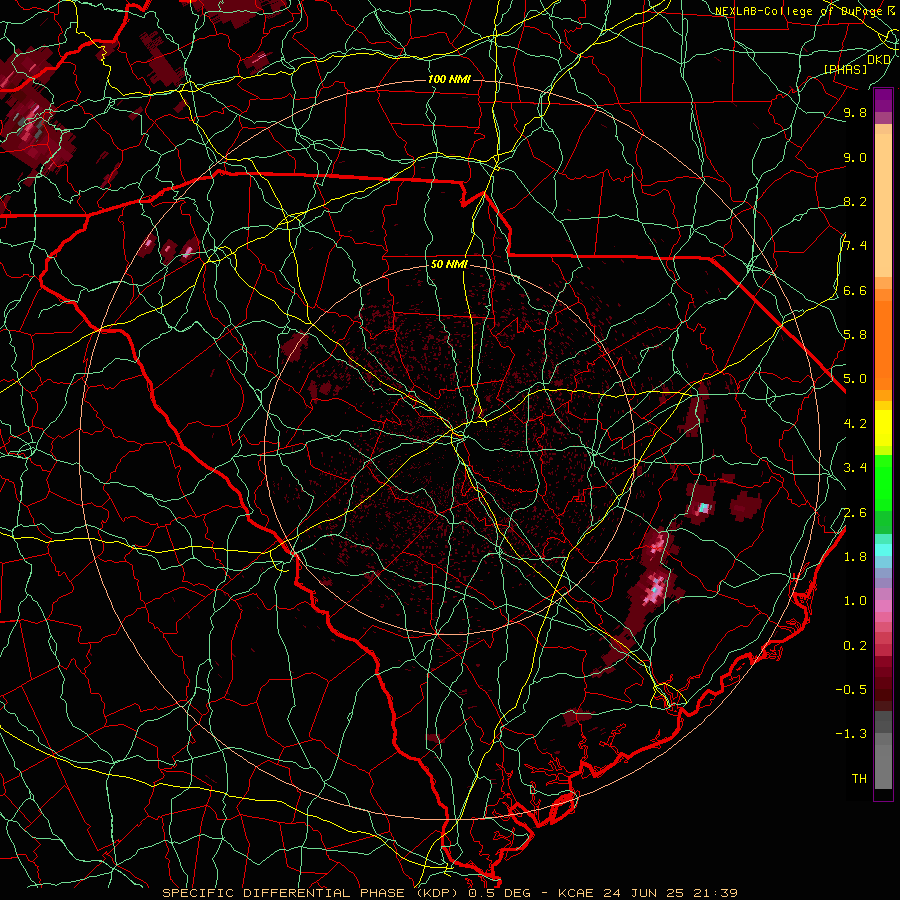Click the 3.4 legend value
The width and height of the screenshot is (900, 900).
855,468
